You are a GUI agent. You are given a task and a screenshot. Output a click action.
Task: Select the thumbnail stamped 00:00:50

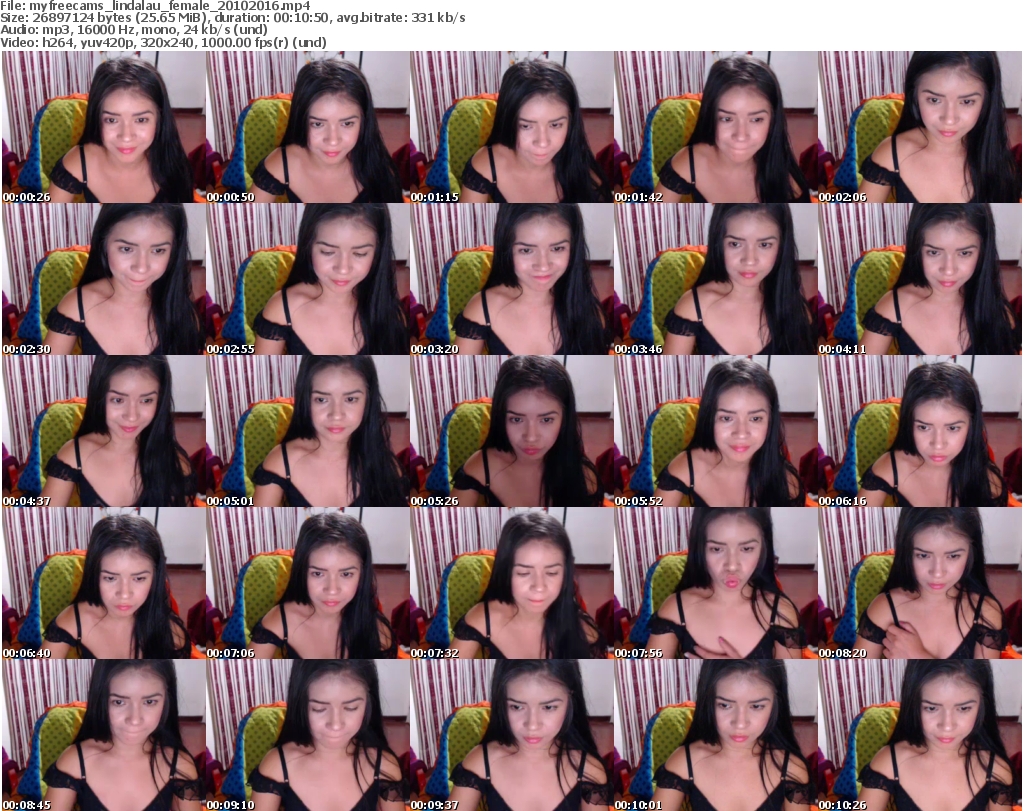point(308,127)
